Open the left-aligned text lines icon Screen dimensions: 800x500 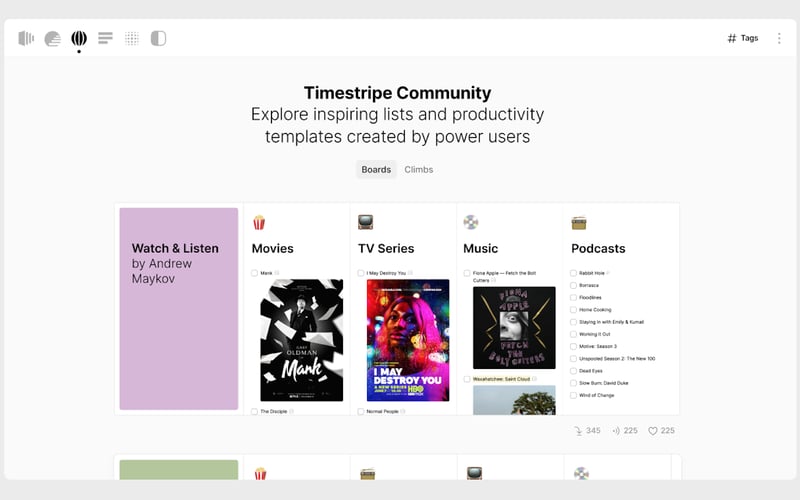(106, 38)
